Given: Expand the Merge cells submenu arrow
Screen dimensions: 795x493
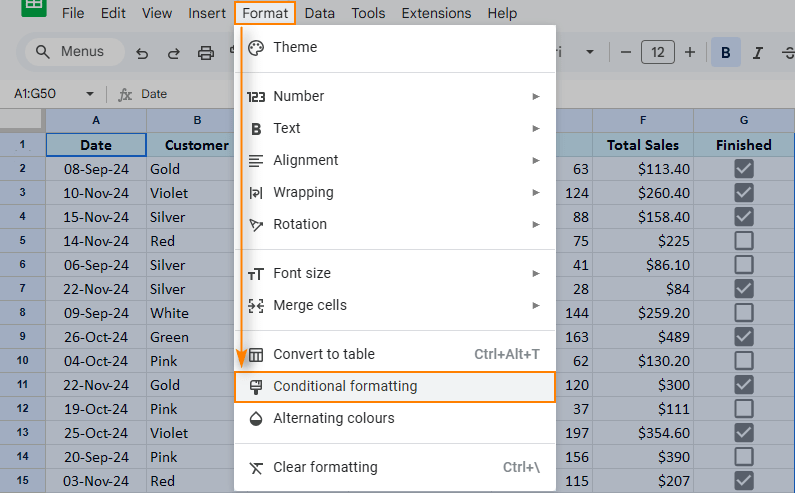Looking at the screenshot, I should (536, 305).
